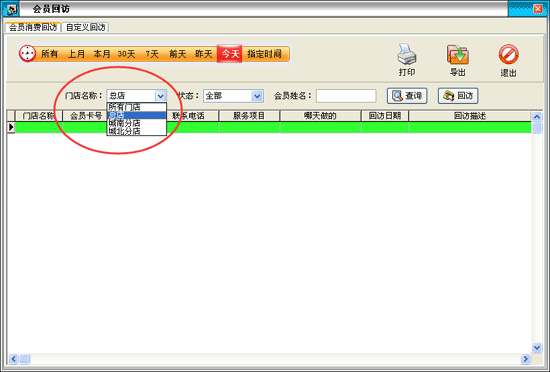Image resolution: width=550 pixels, height=372 pixels.
Task: Select the 30天 time filter
Action: tap(126, 54)
